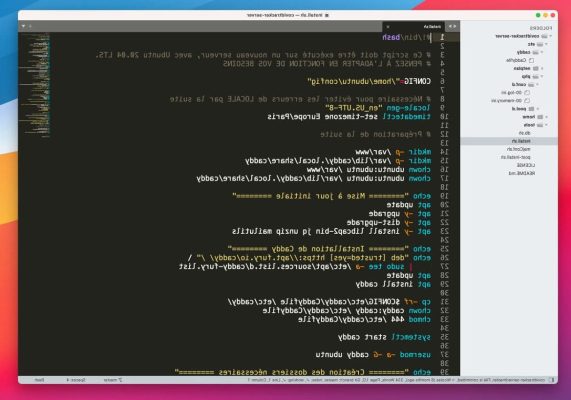Image resolution: width=571 pixels, height=400 pixels.
Task: Toggle the sidebar using the status bar icon
Action: click(x=552, y=380)
